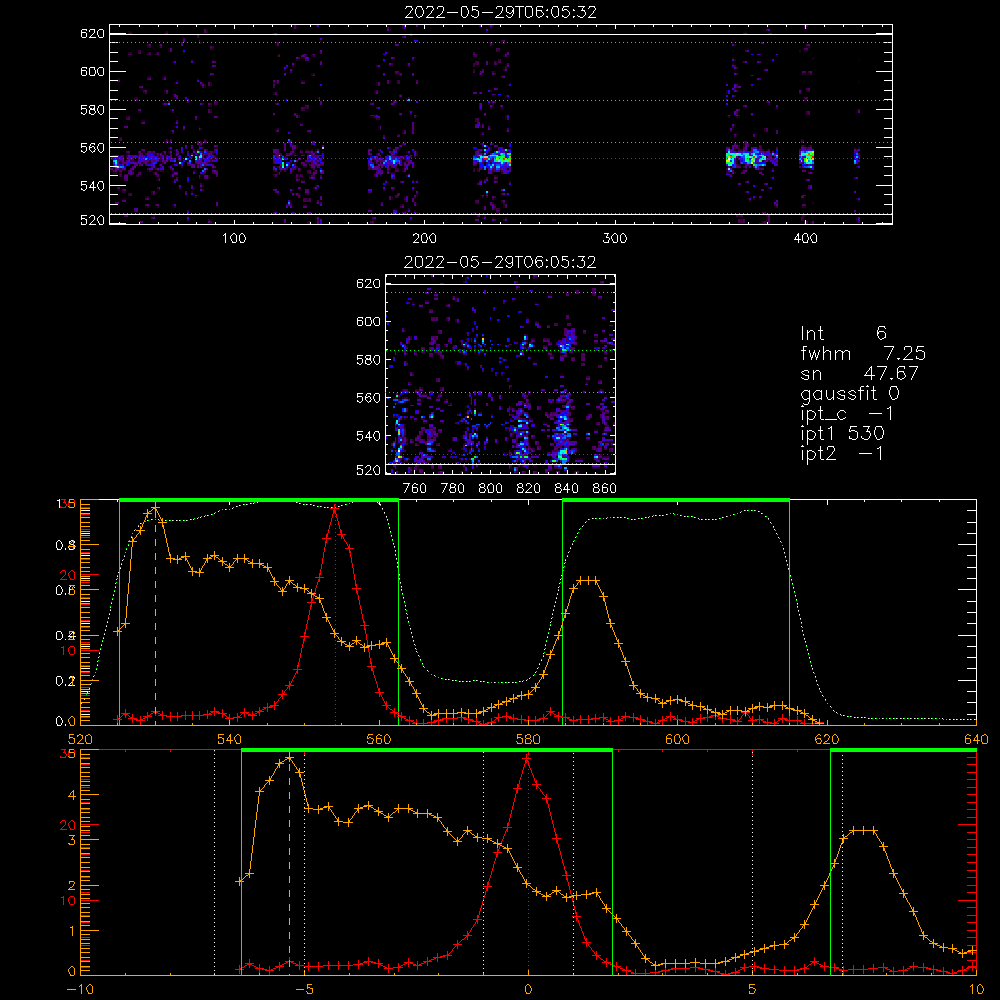The image size is (1000, 1000).
Task: Select the "gaussfit 0" parameter line
Action: pyautogui.click(x=849, y=393)
